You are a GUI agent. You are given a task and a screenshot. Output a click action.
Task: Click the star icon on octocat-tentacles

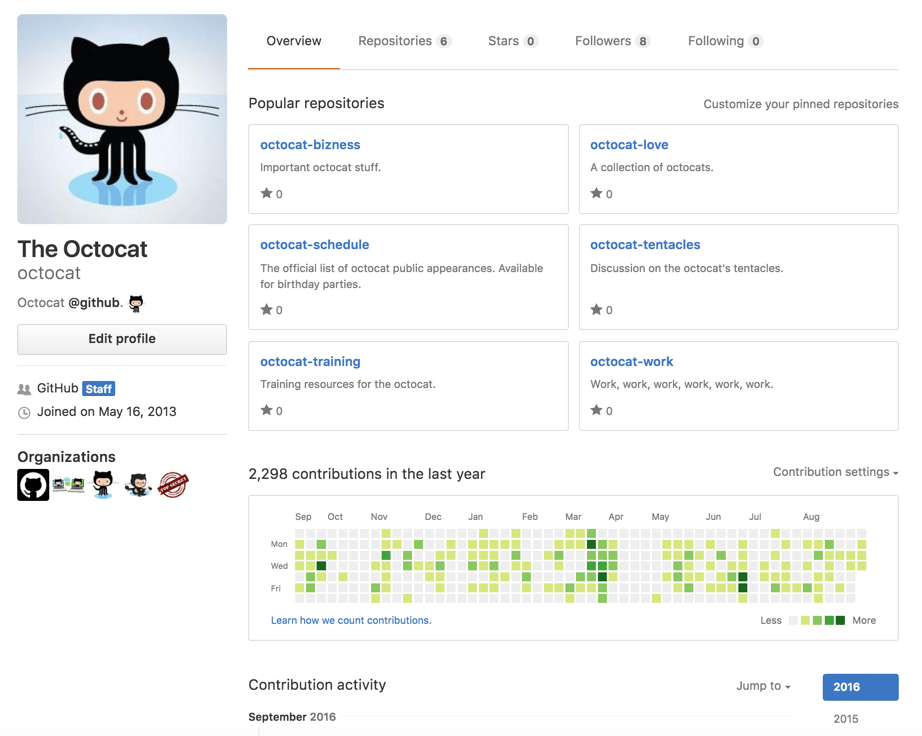[x=596, y=309]
